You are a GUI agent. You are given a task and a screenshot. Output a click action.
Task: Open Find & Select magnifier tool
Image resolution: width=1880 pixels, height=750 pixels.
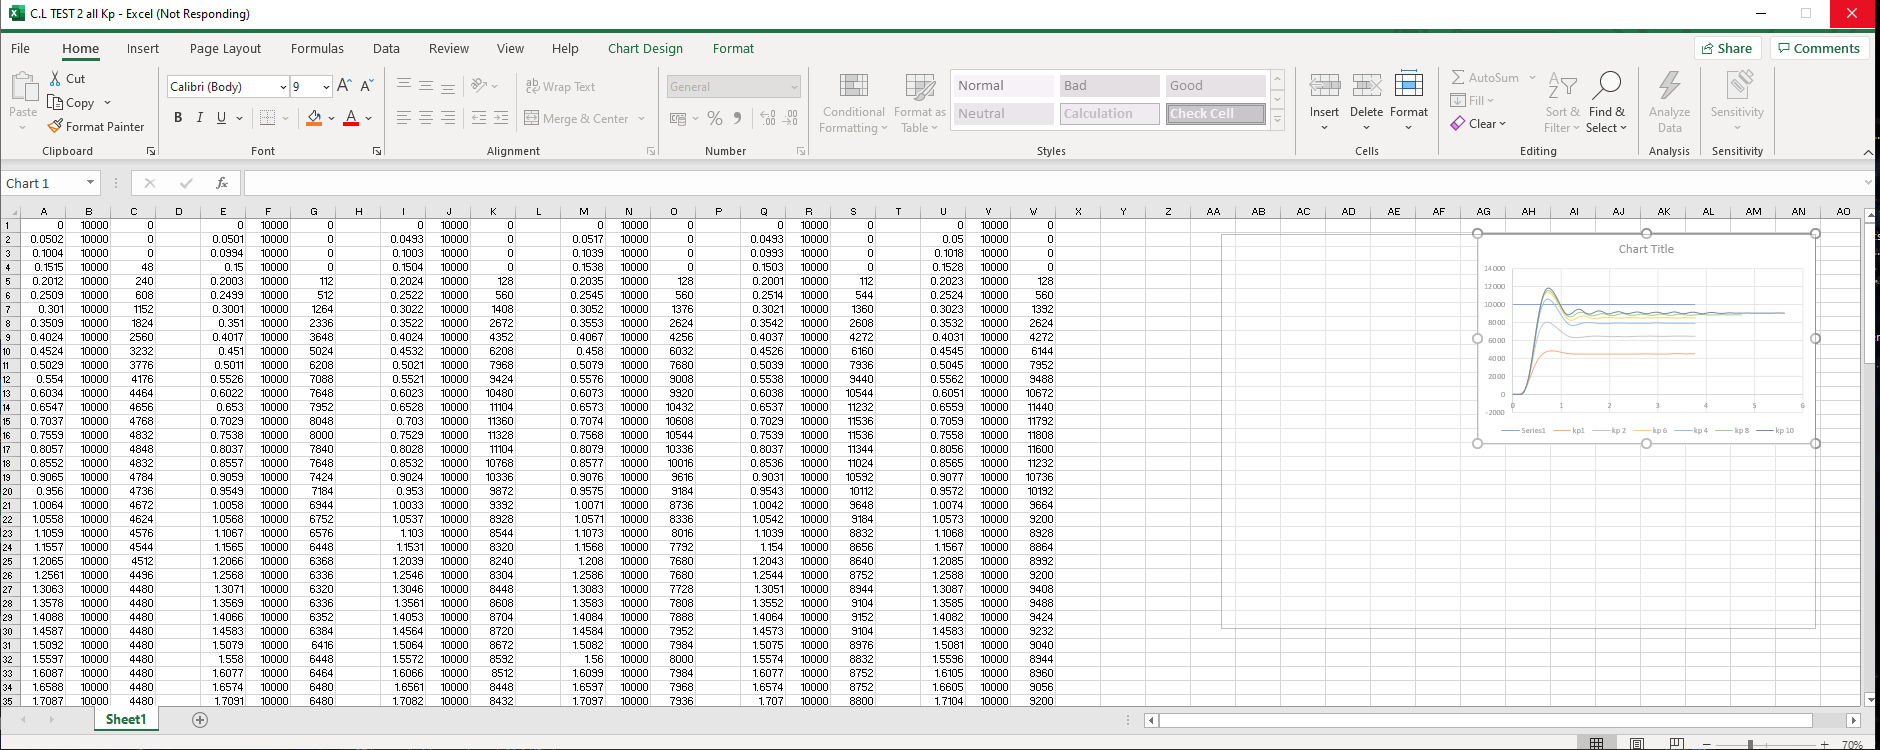pyautogui.click(x=1606, y=87)
